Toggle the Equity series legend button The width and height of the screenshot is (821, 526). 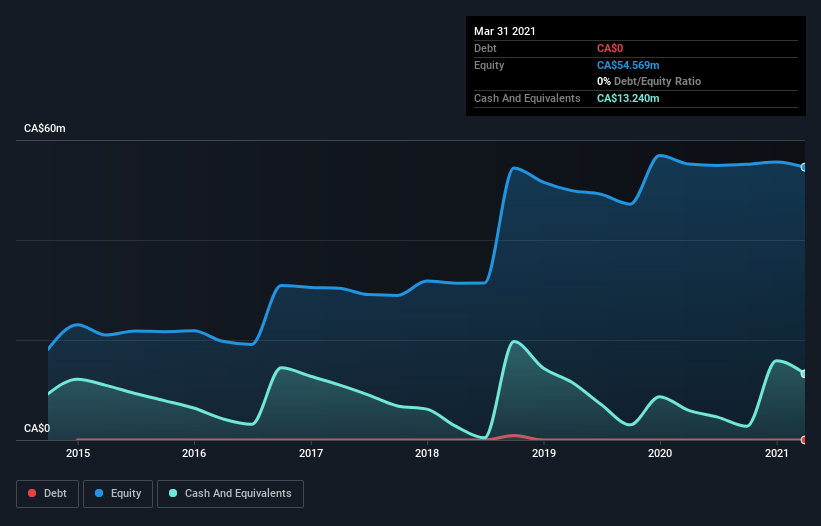tap(118, 494)
